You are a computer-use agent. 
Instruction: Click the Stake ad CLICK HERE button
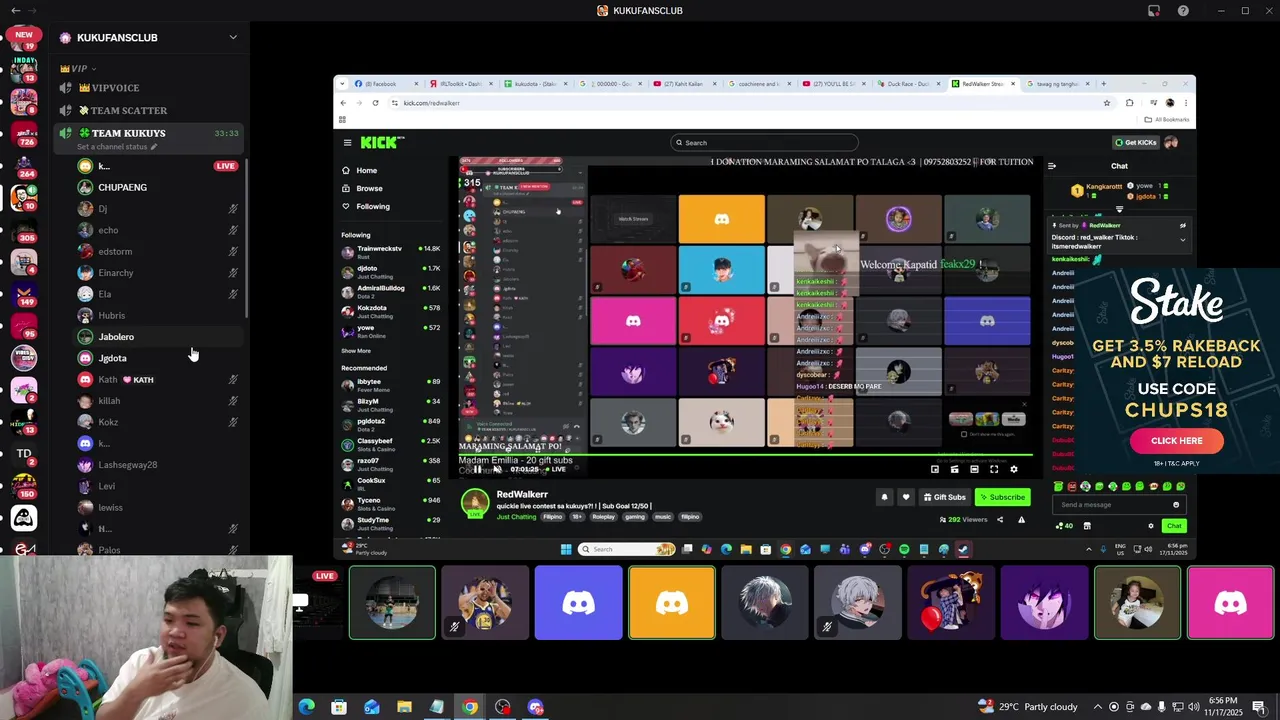pos(1177,441)
